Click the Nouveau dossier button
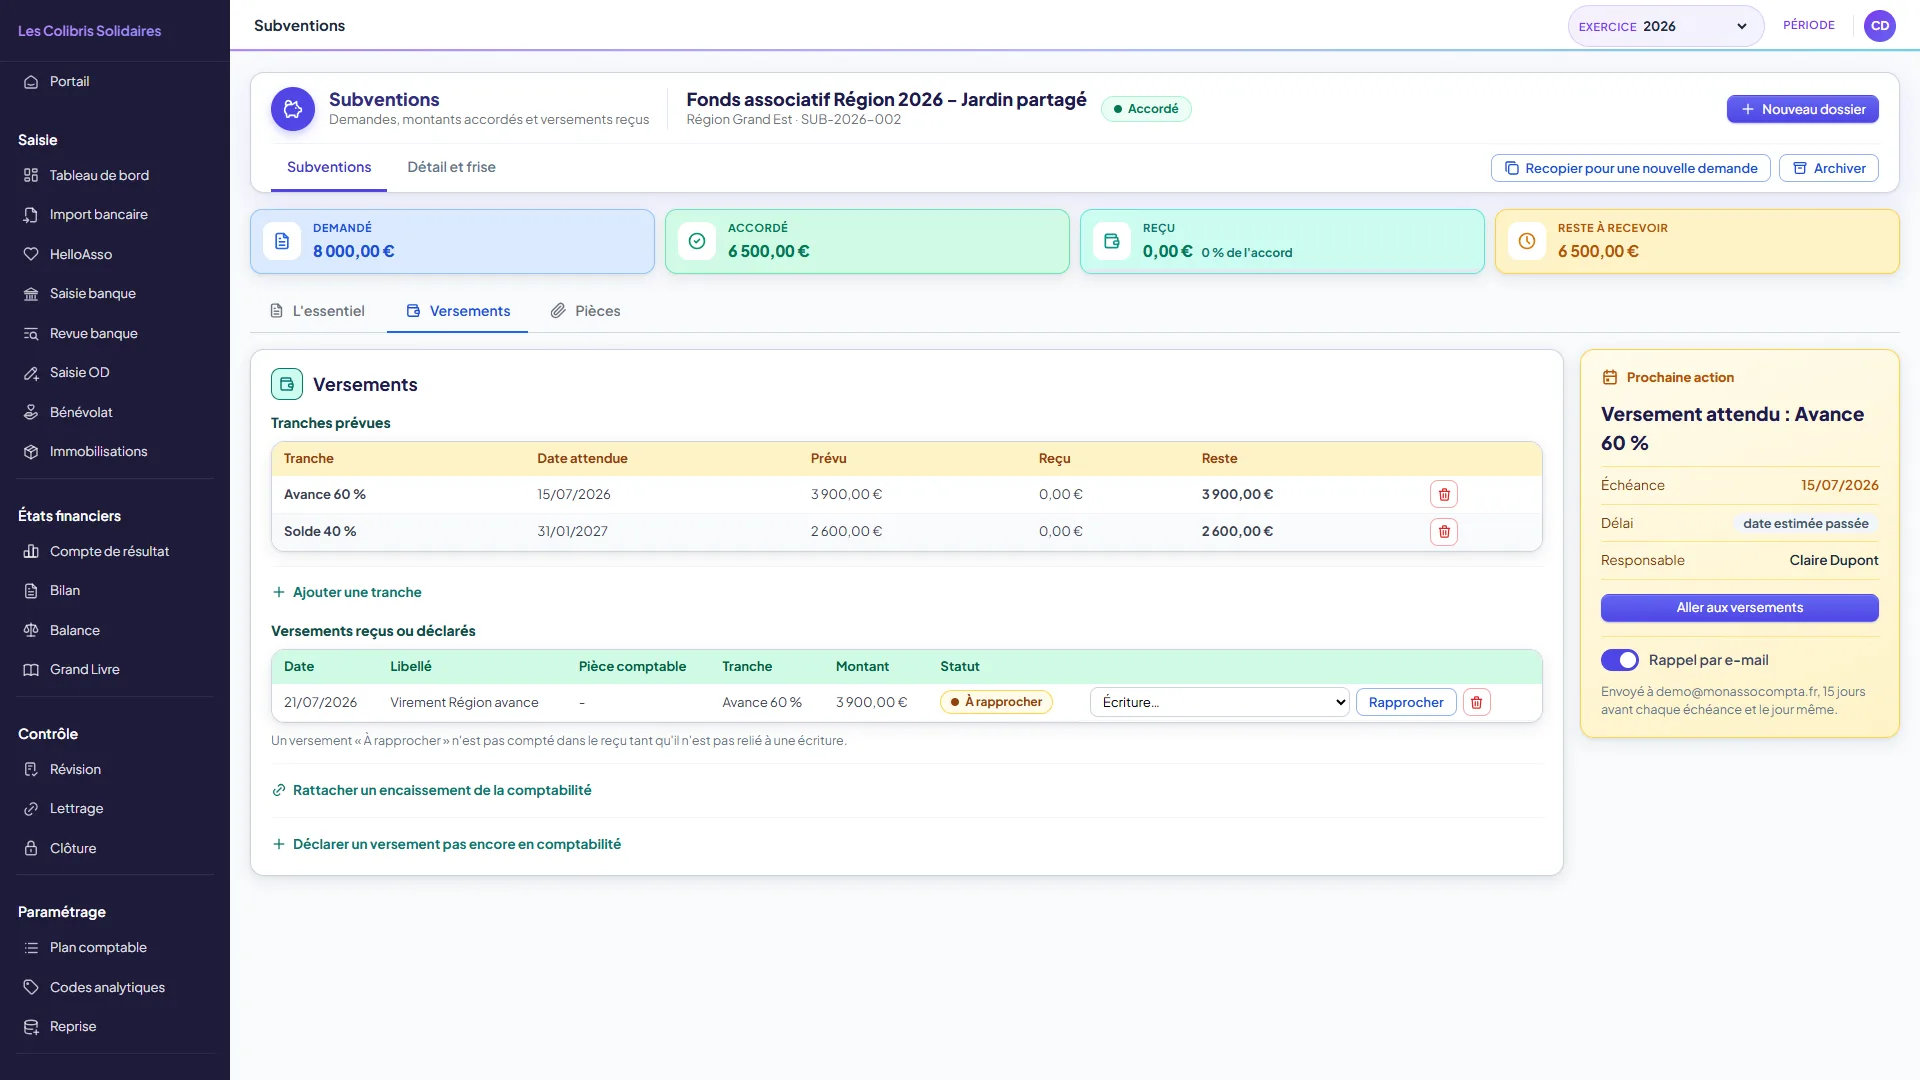1920x1080 pixels. coord(1802,110)
